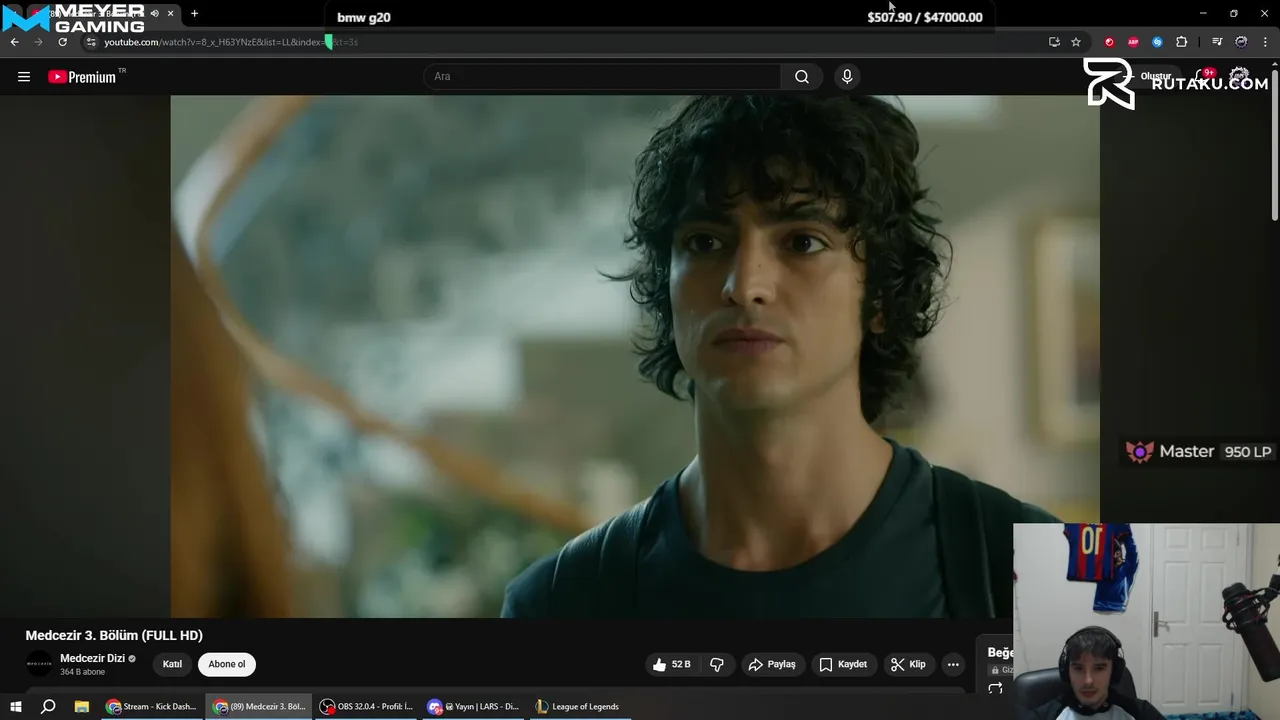Reload the page with refresh icon

[62, 42]
